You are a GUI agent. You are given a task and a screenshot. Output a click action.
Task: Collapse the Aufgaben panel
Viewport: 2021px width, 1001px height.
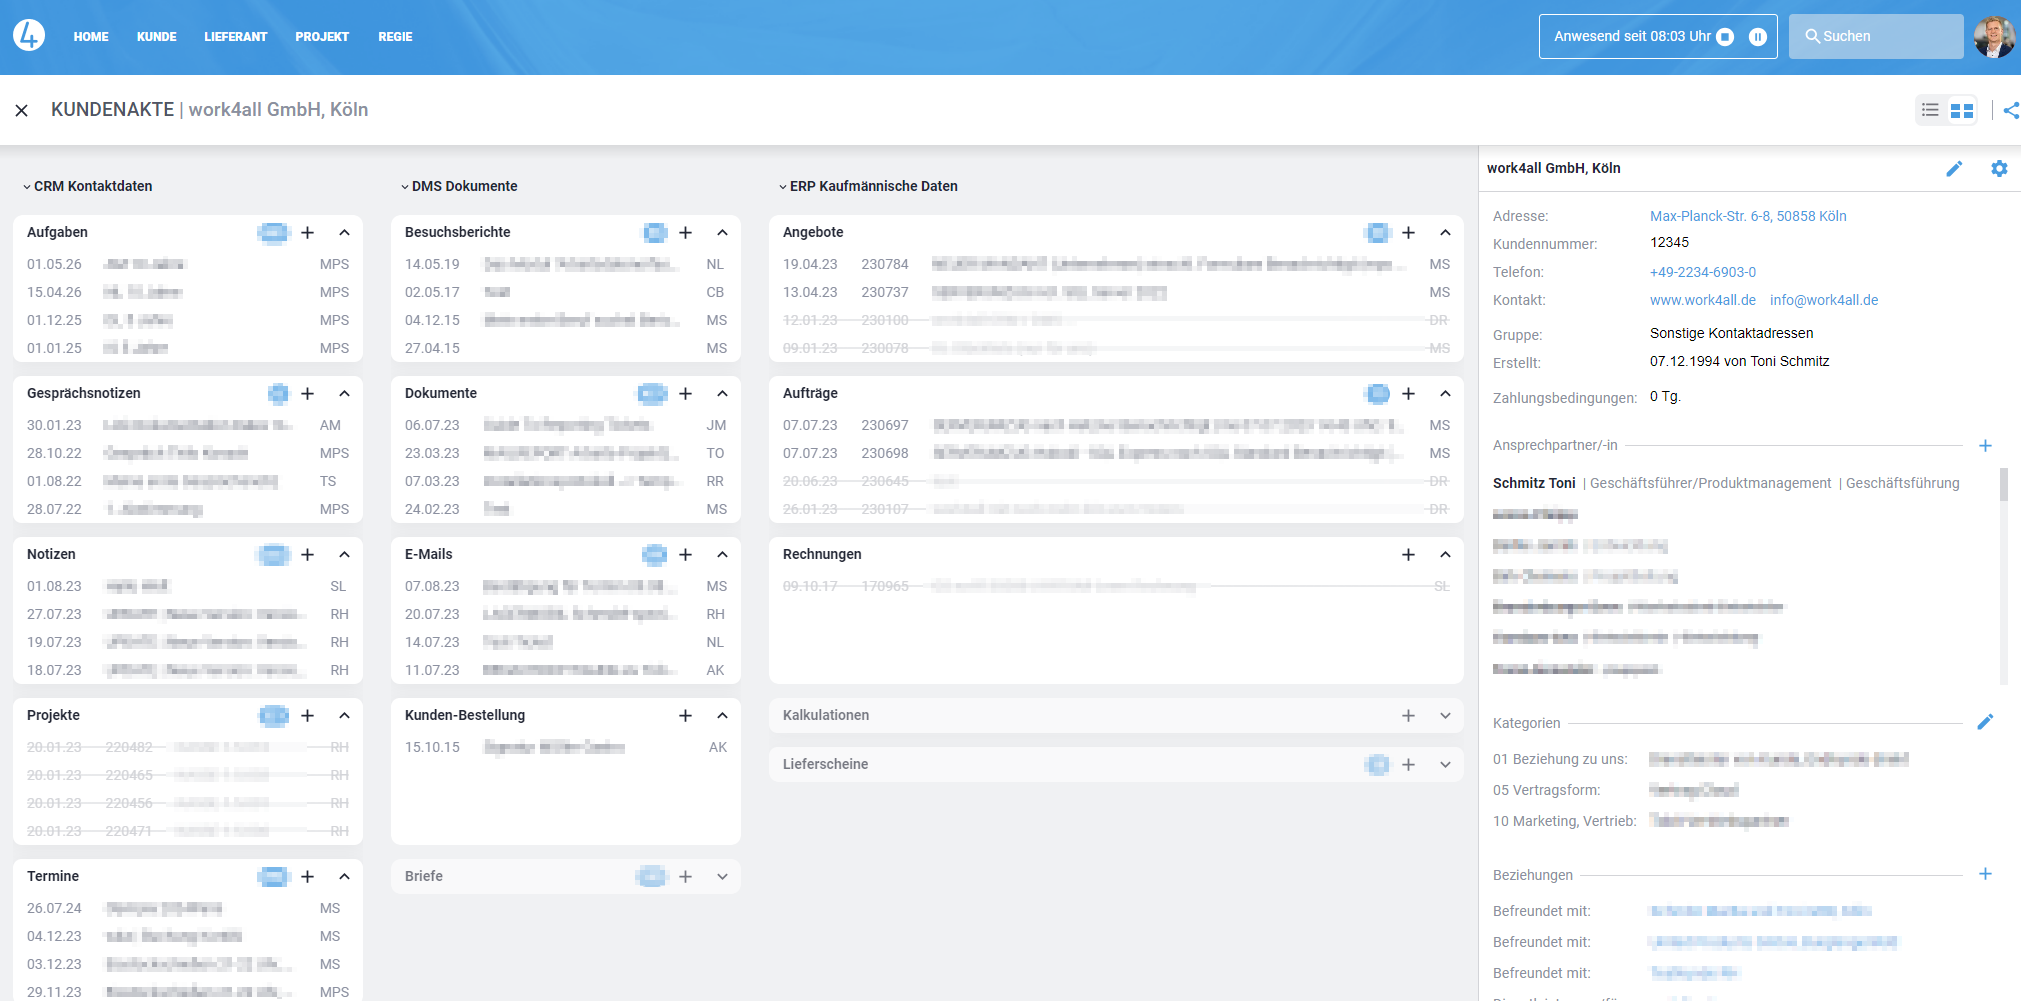click(x=344, y=232)
